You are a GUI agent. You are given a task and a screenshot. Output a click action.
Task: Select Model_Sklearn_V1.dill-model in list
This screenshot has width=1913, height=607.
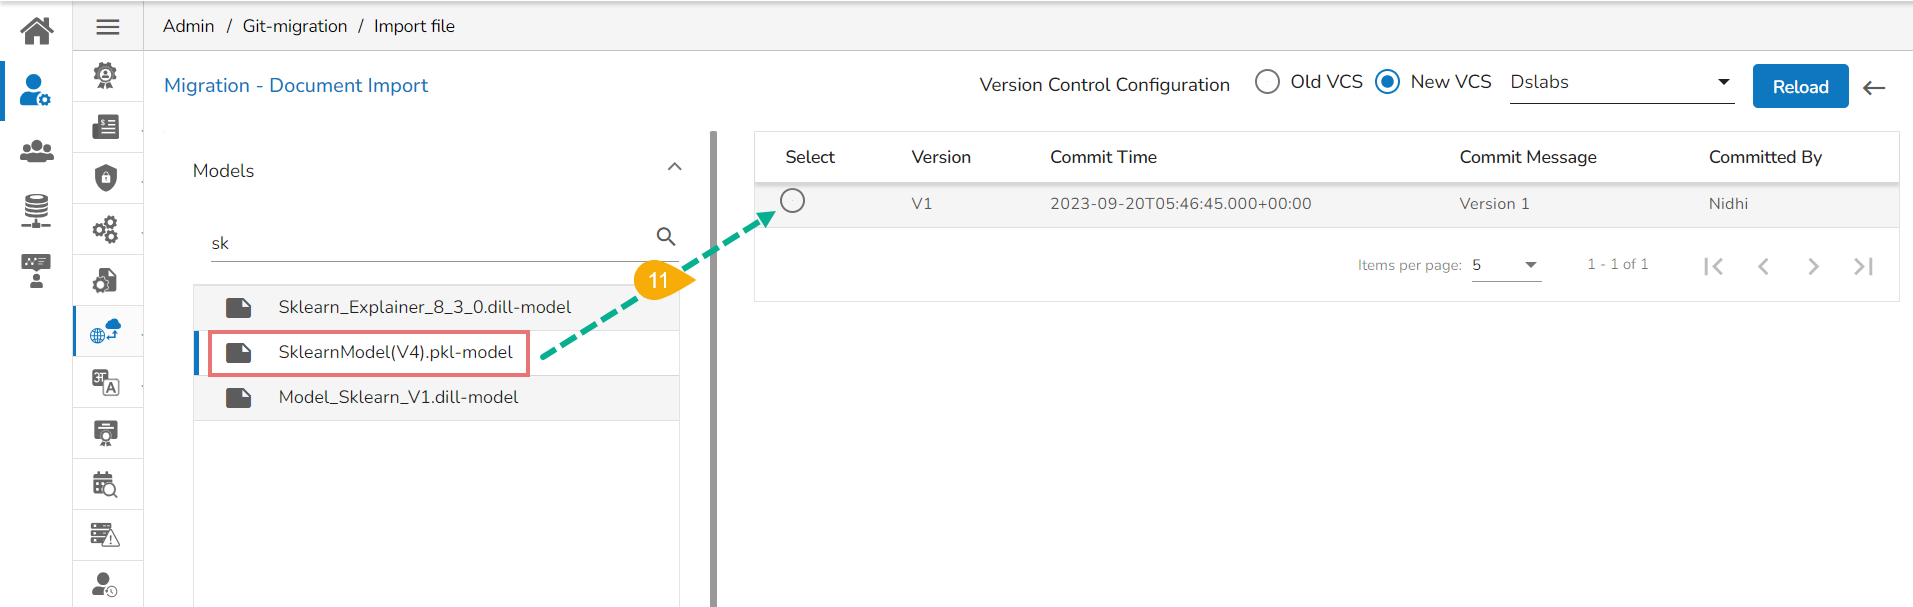pos(398,397)
